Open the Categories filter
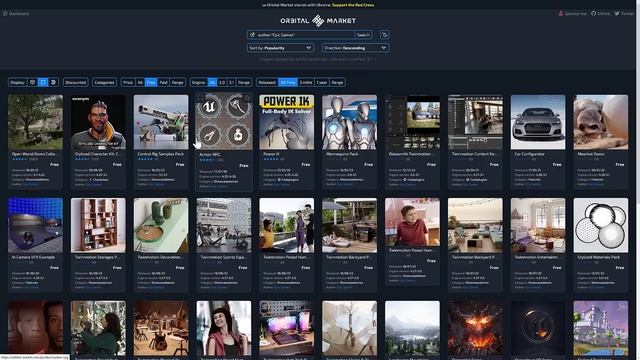 (x=104, y=82)
